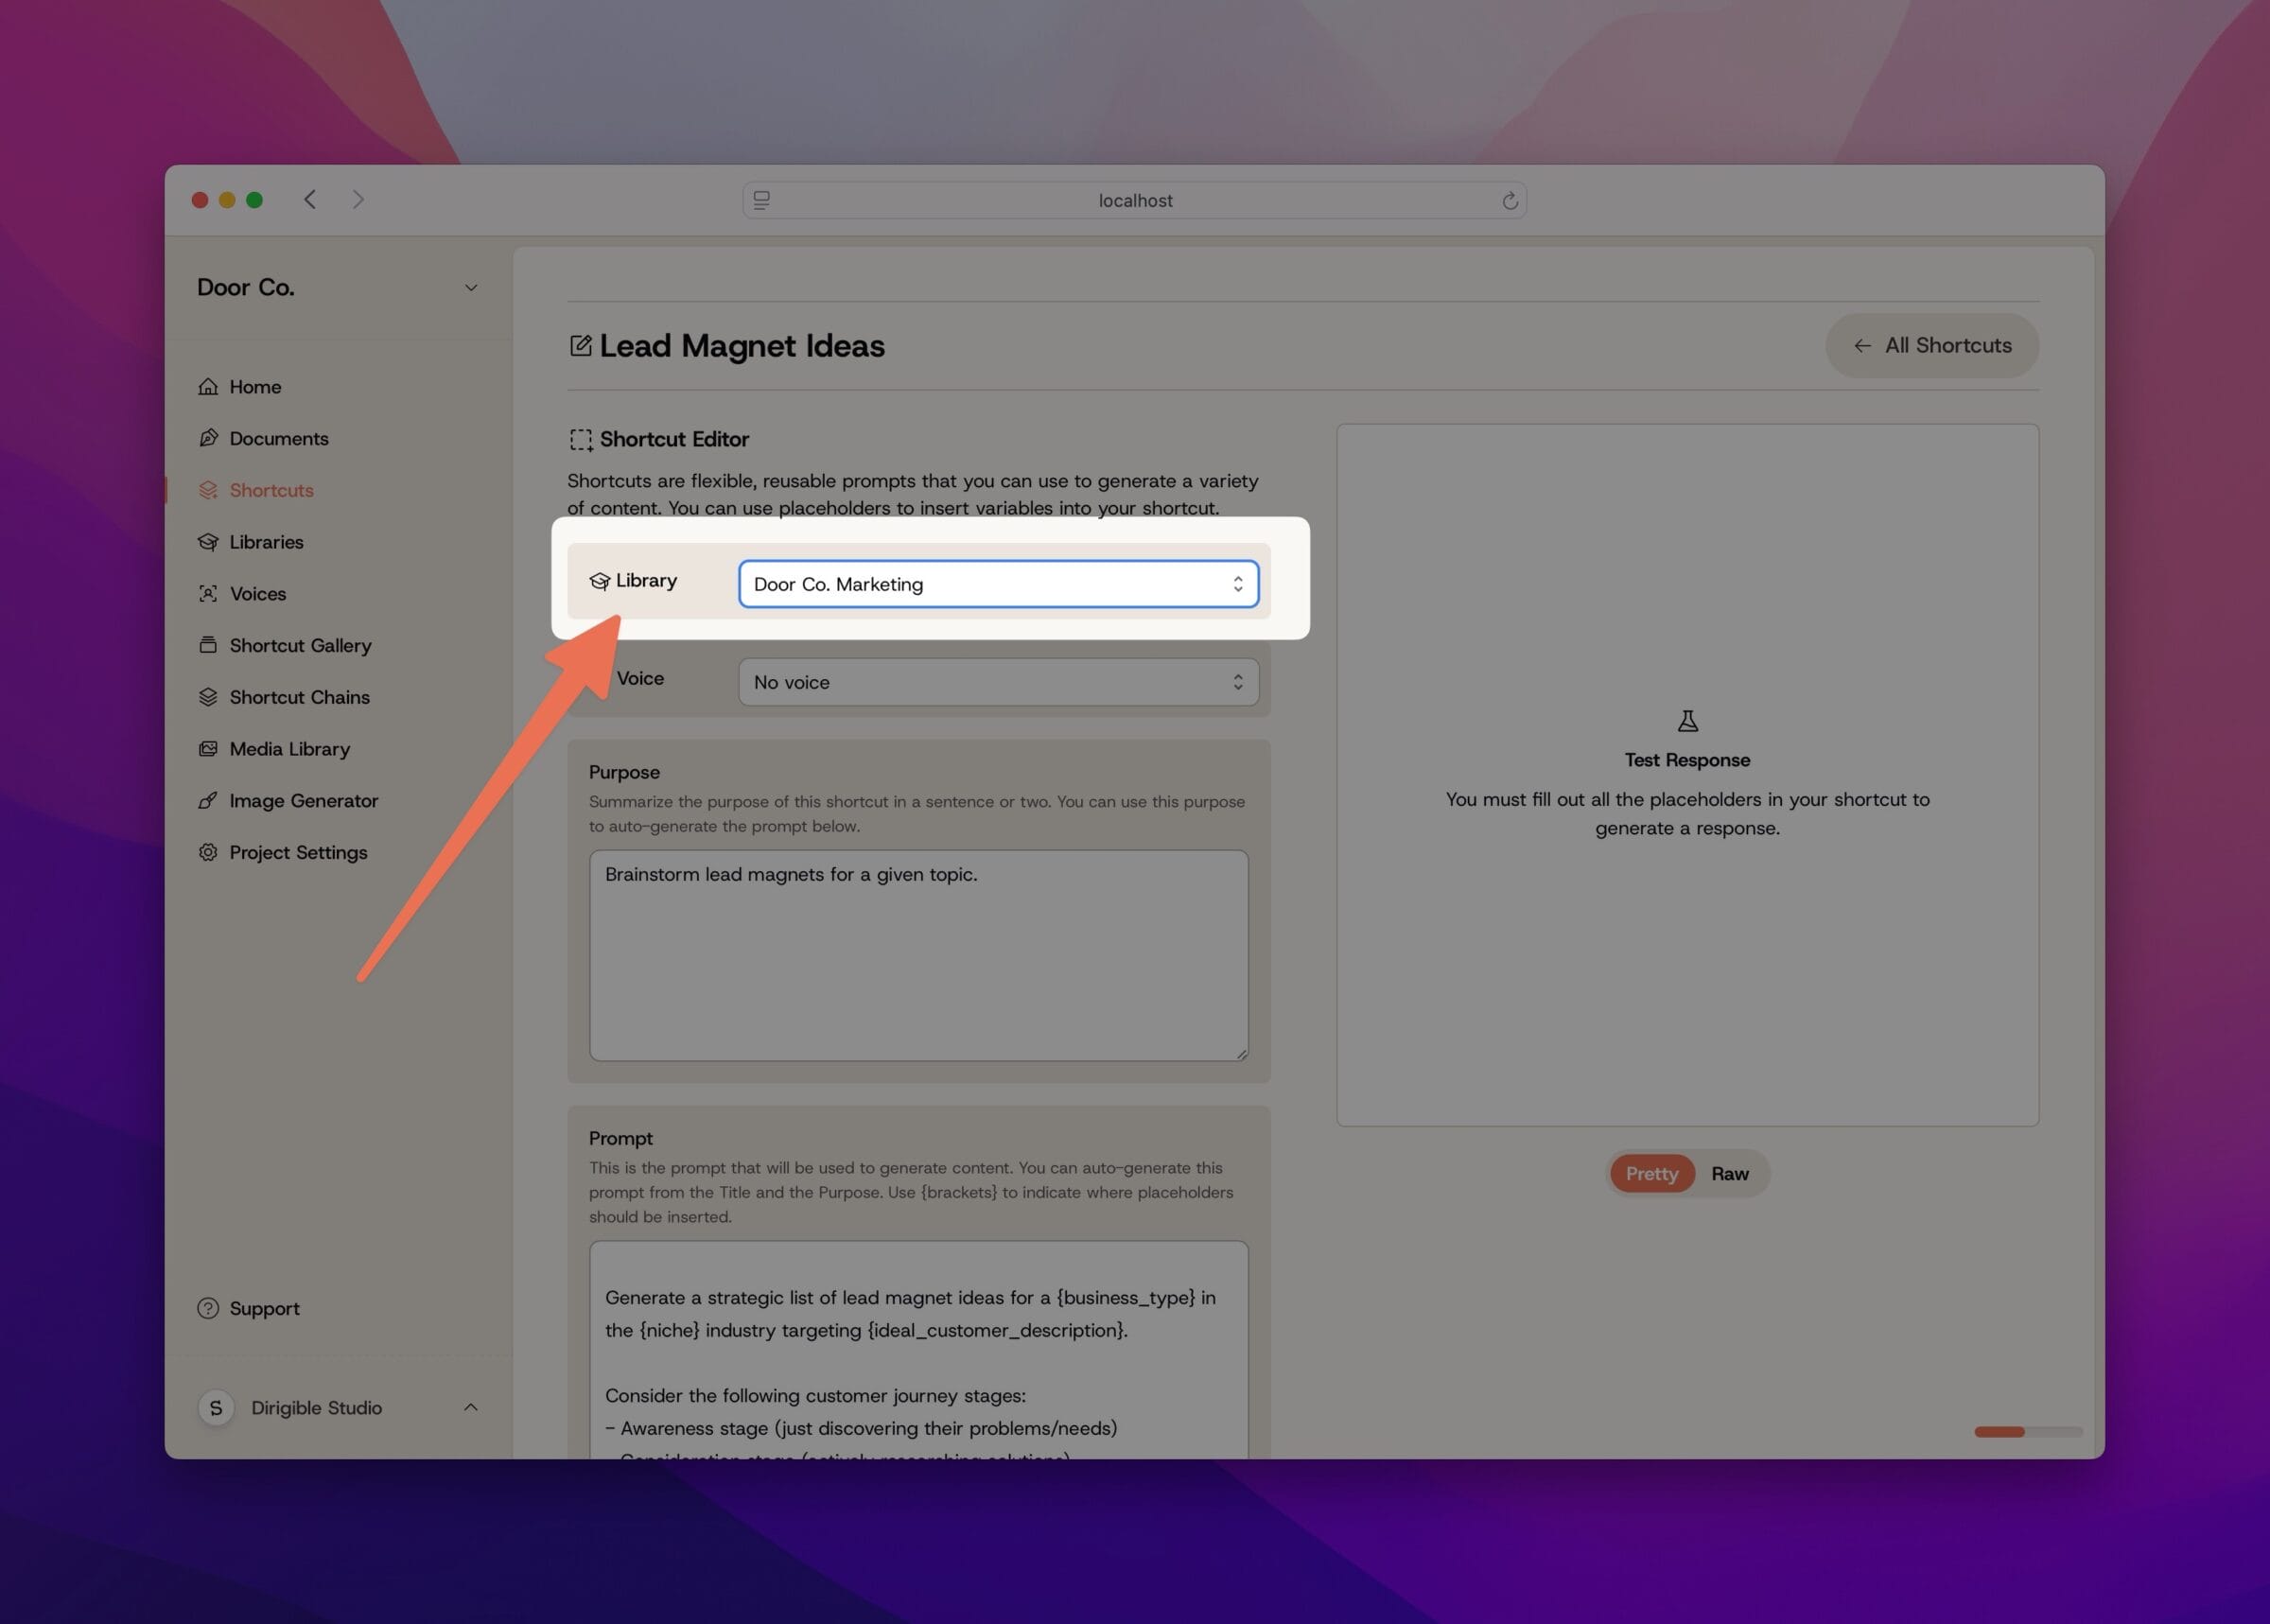Screen dimensions: 2270x1624
Task: Click the Shortcut Chains menu item
Action: click(x=299, y=696)
